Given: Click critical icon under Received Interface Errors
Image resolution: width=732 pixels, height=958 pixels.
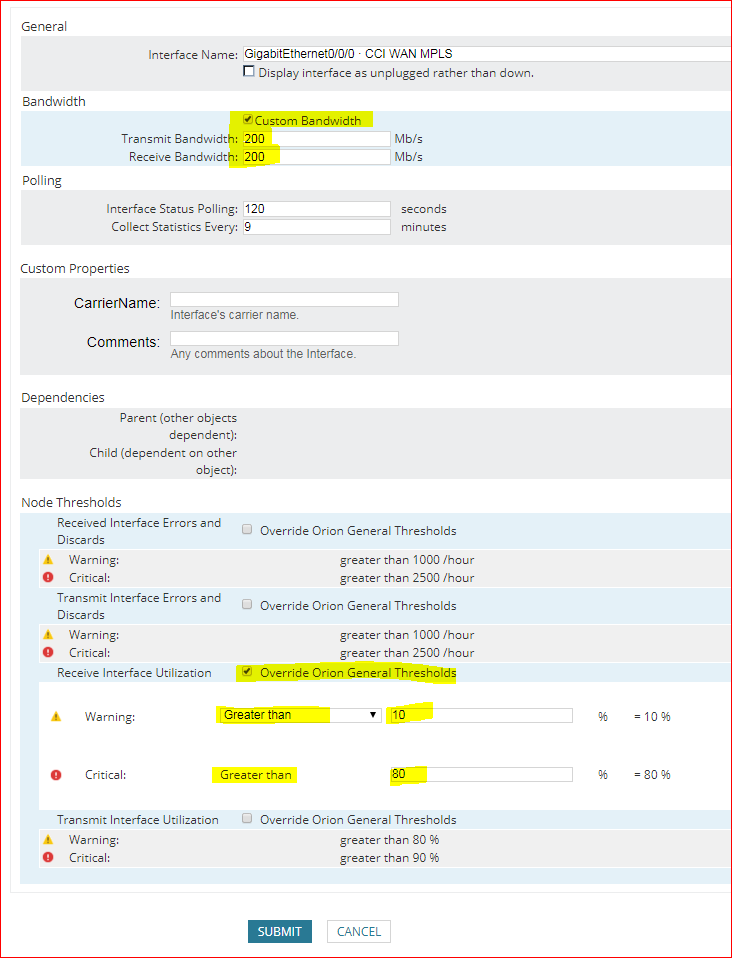Looking at the screenshot, I should click(x=48, y=577).
